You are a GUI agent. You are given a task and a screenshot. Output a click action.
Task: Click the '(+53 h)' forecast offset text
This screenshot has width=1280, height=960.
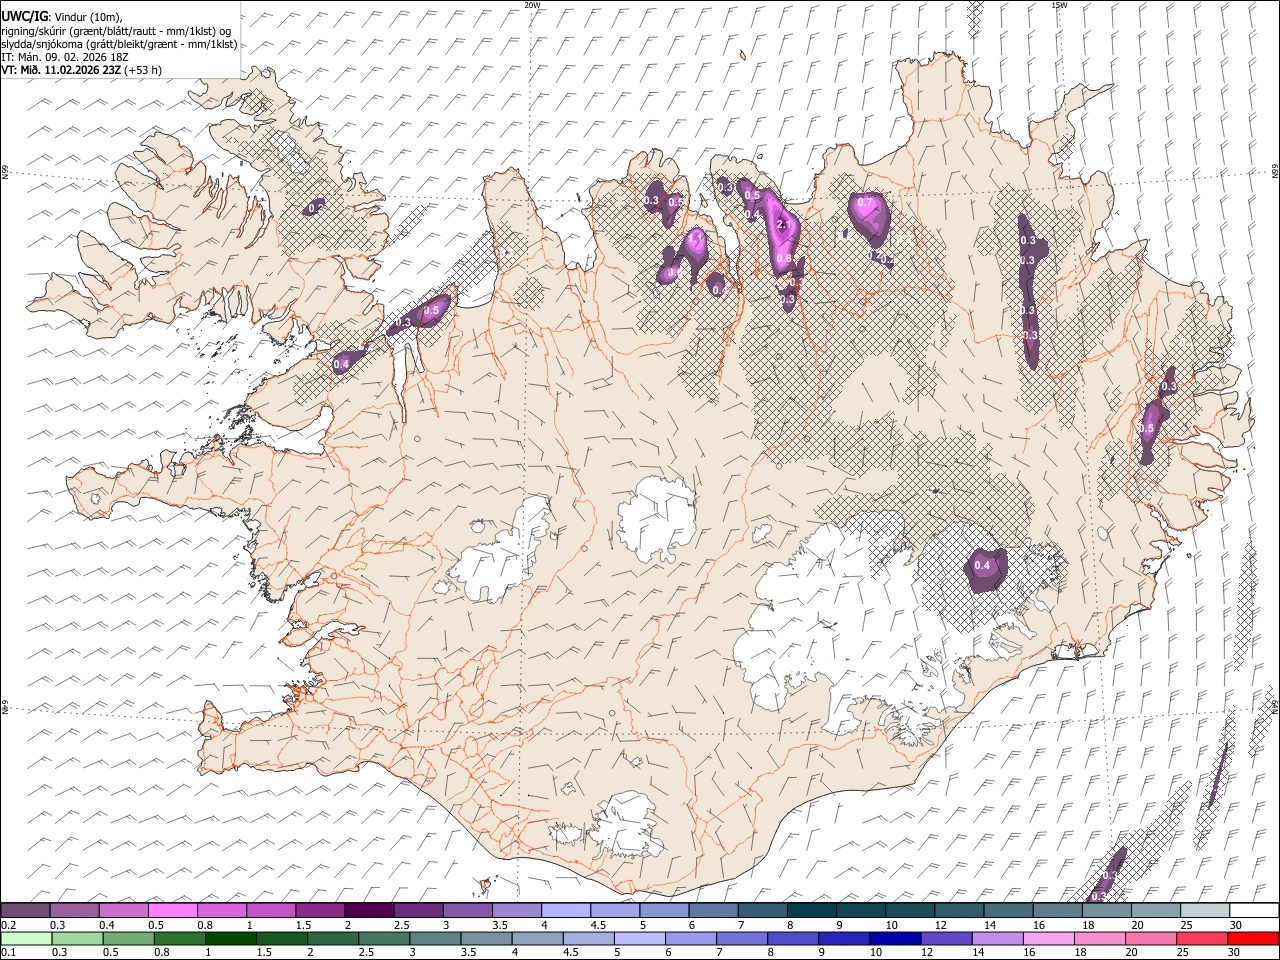143,70
